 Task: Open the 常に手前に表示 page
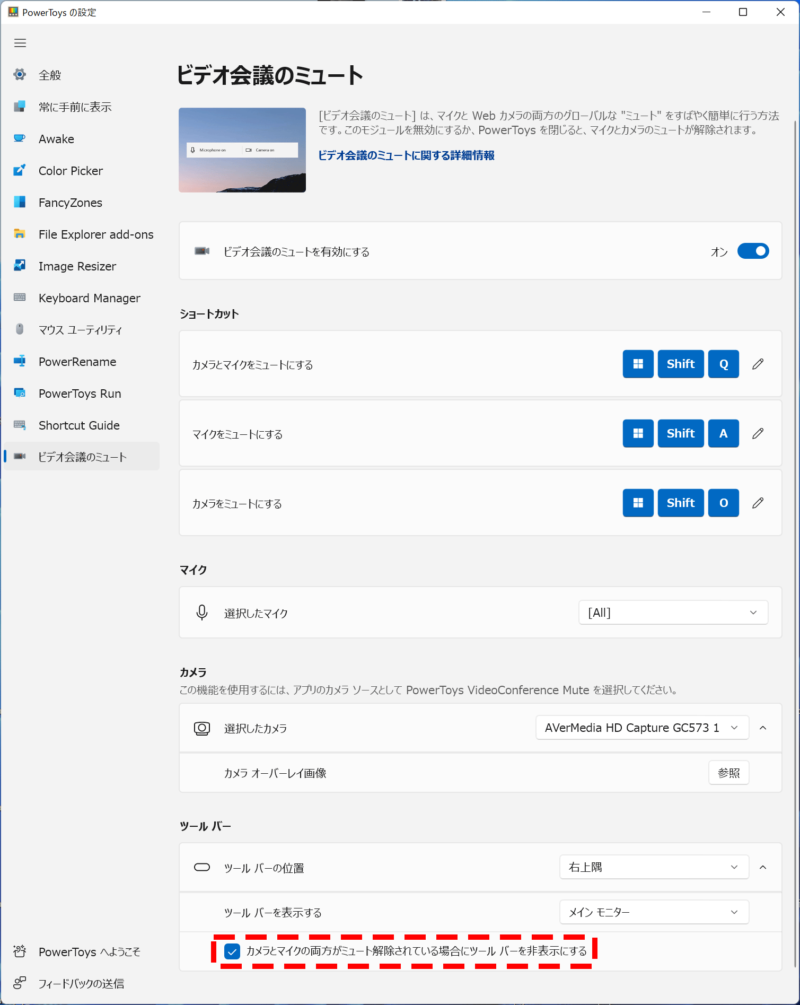click(x=81, y=107)
